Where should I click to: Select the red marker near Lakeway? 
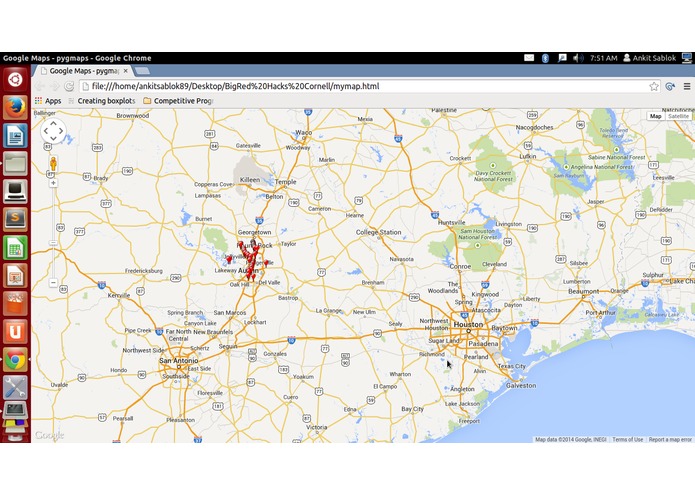[x=229, y=260]
